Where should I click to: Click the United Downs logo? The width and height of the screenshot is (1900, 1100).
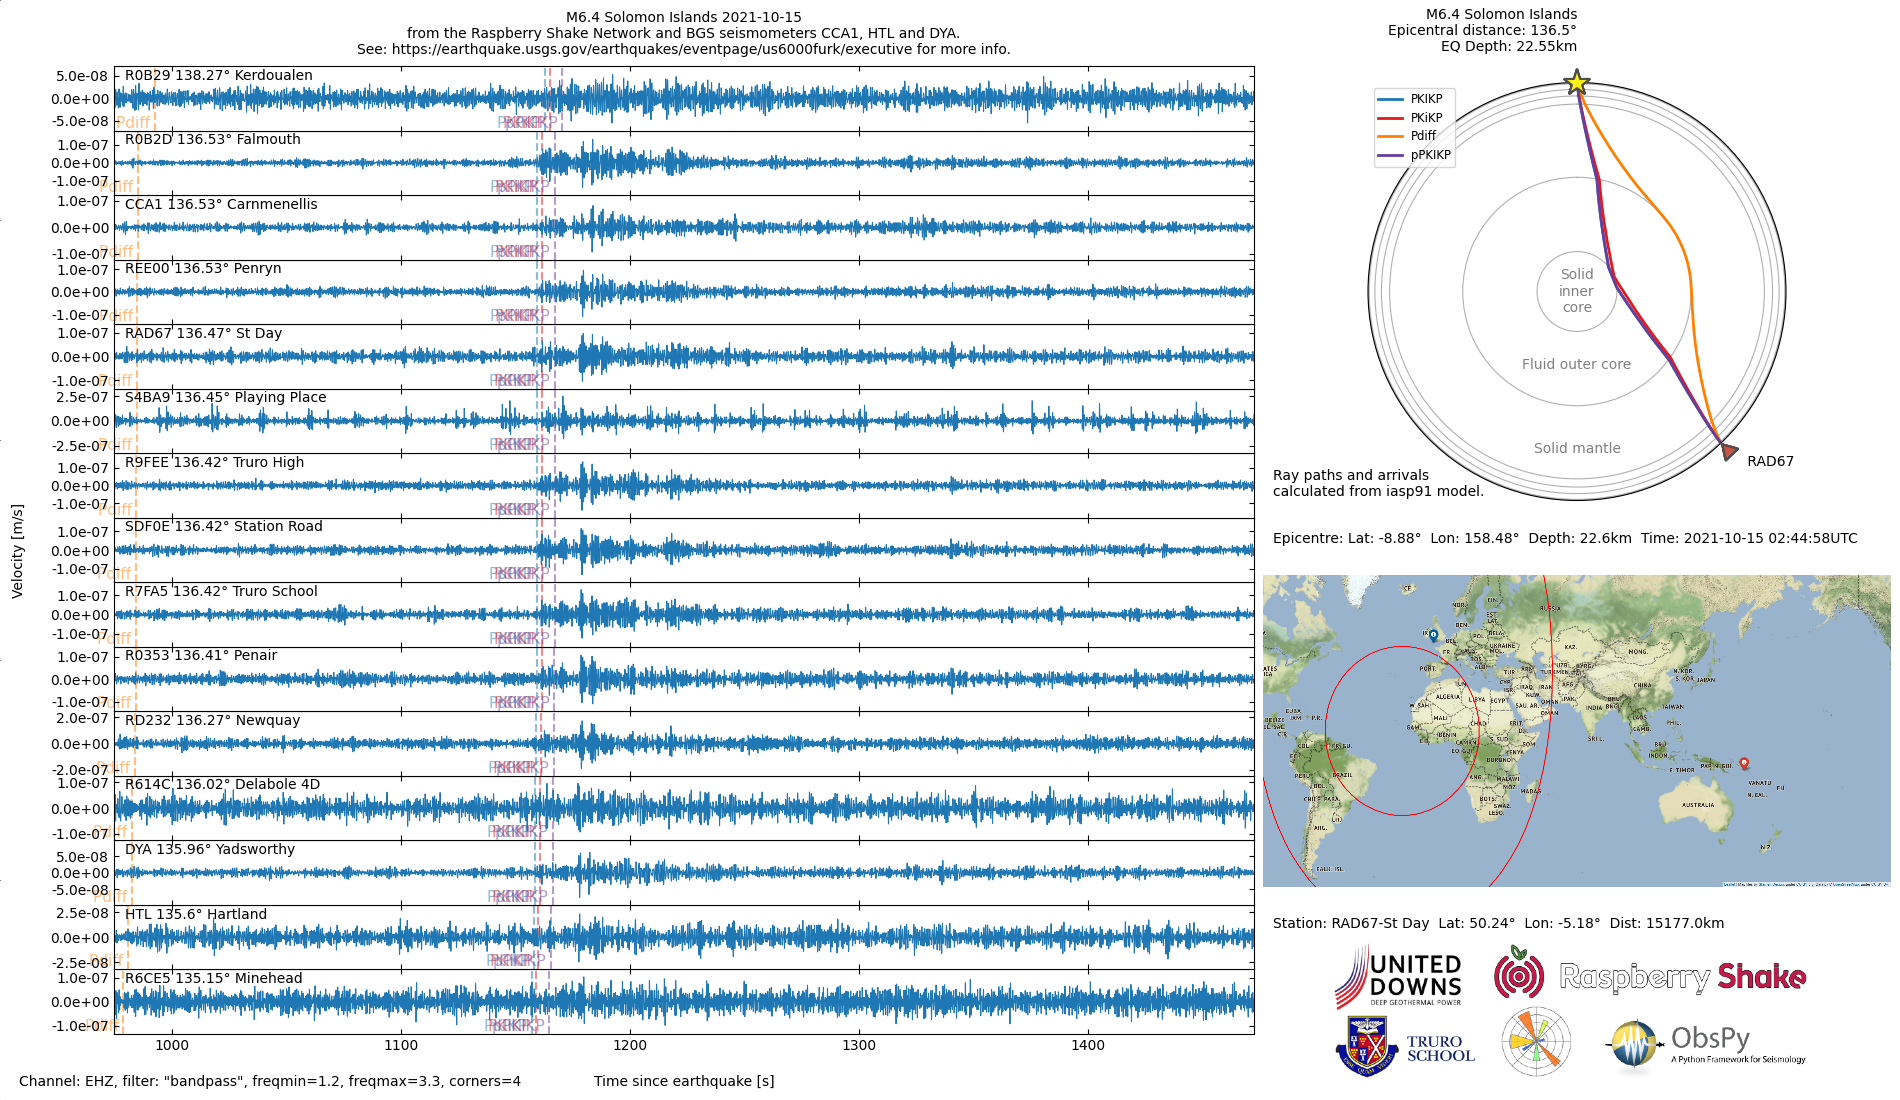coord(1398,978)
